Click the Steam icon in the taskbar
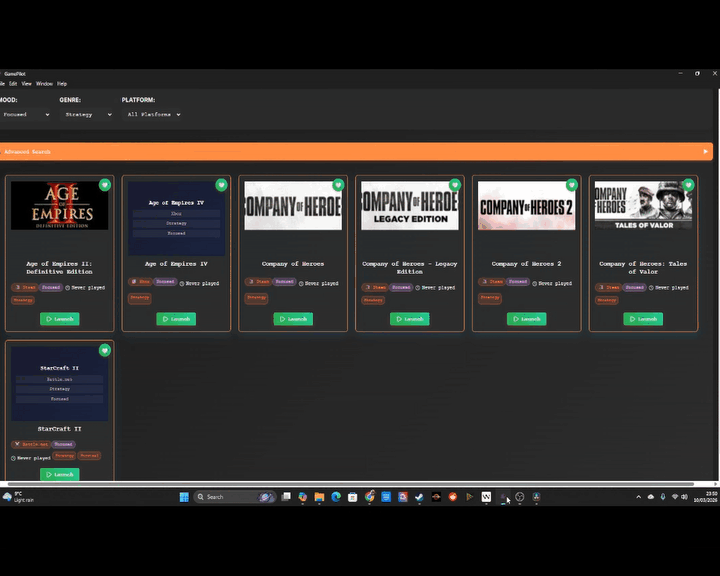720x576 pixels. pyautogui.click(x=419, y=497)
